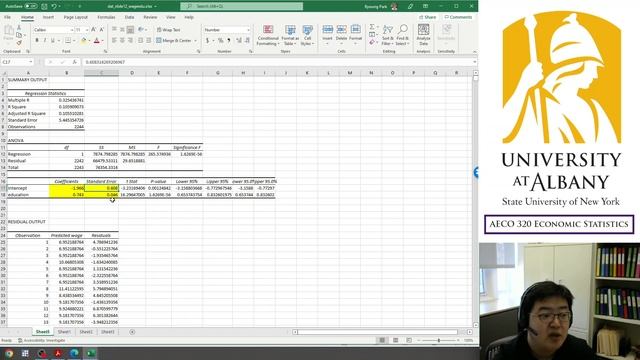Apply Underline formatting
640x360 pixels.
coord(52,40)
